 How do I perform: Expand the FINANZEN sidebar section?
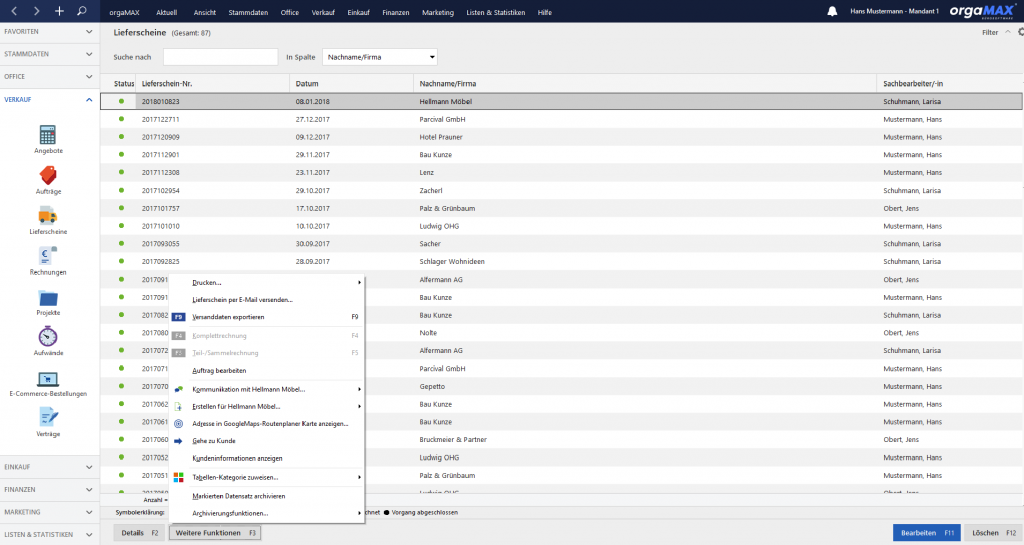click(x=50, y=490)
